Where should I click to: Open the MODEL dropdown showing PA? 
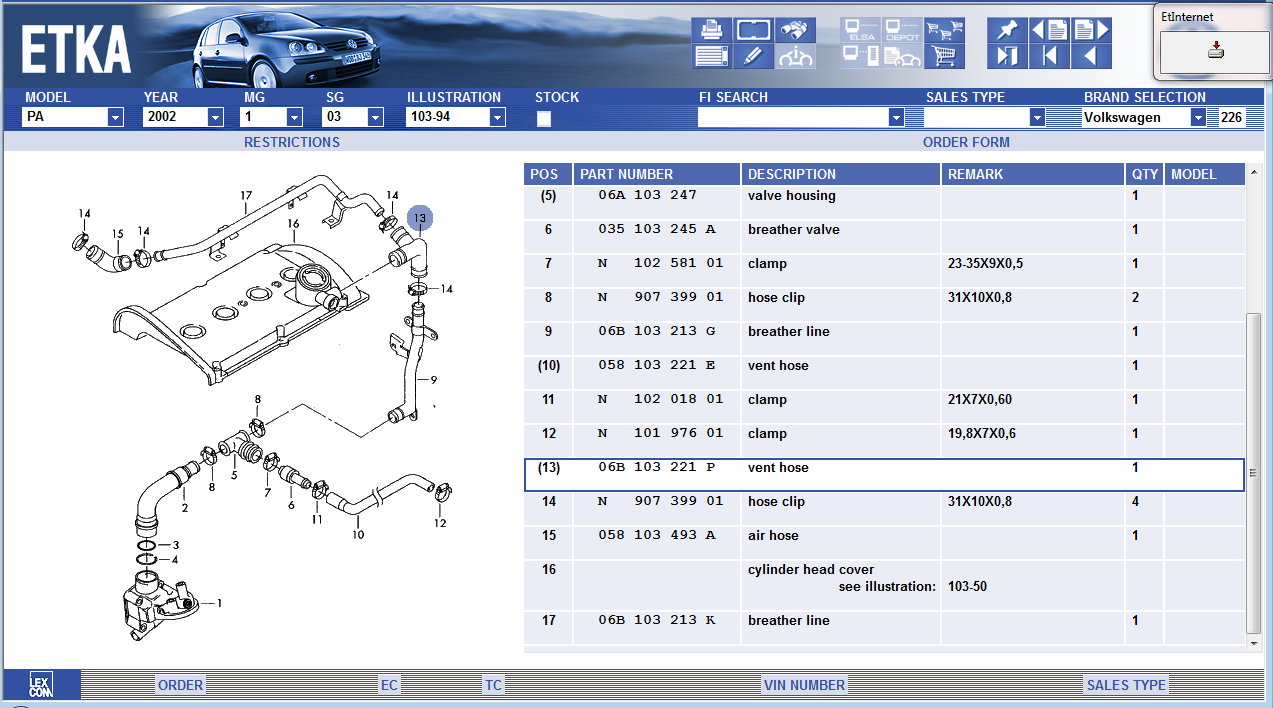click(115, 118)
